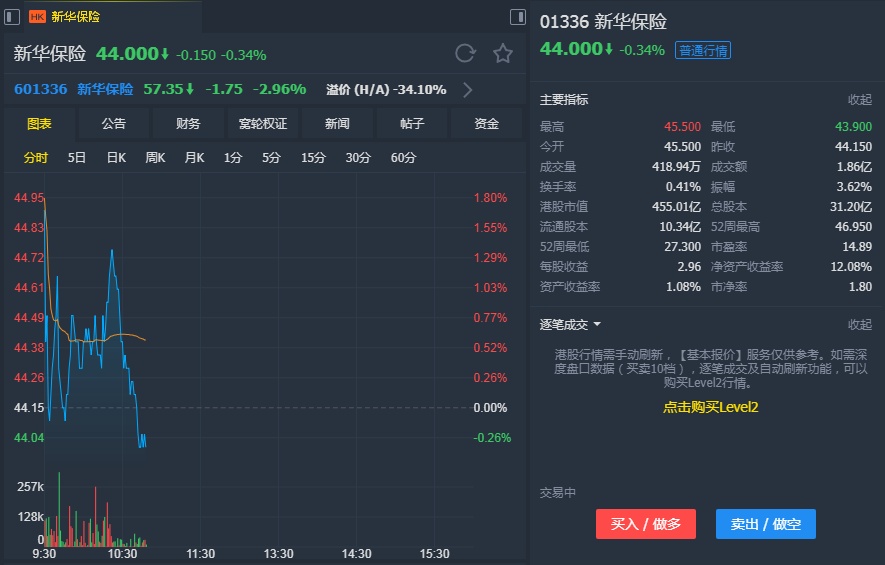Switch chart to 日K period

(116, 158)
